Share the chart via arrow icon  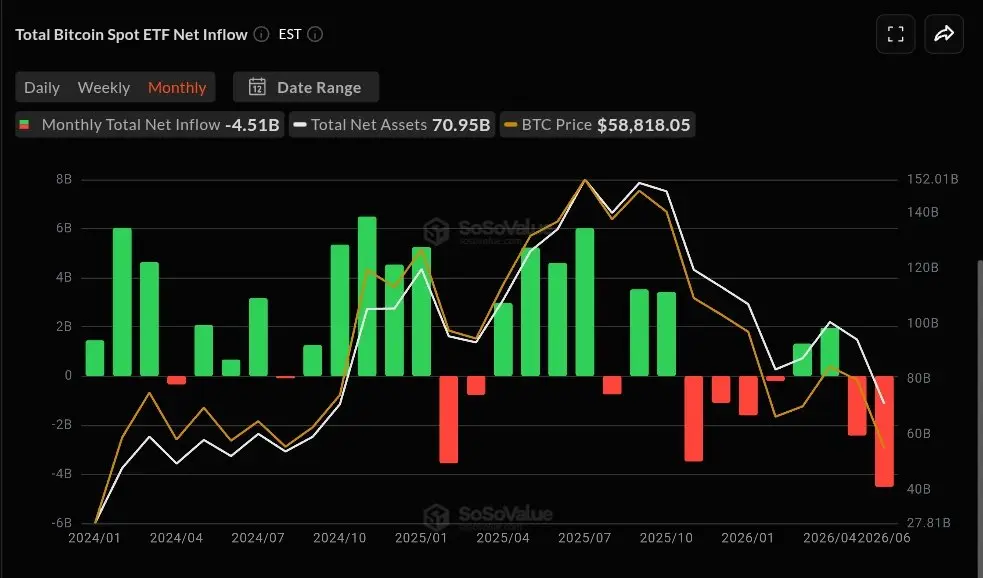[x=944, y=34]
